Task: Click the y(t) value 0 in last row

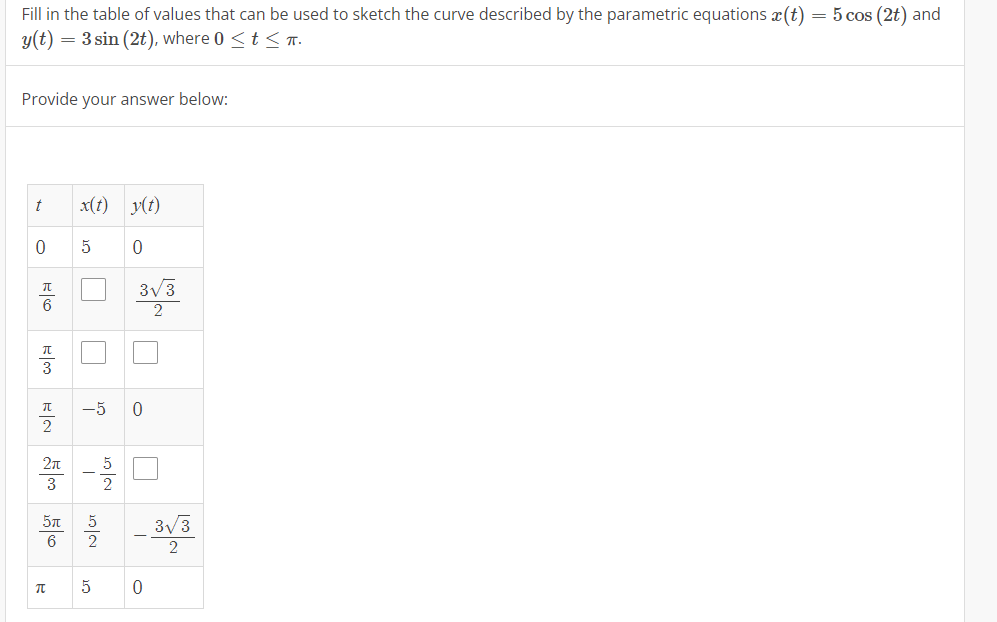Action: (x=136, y=587)
